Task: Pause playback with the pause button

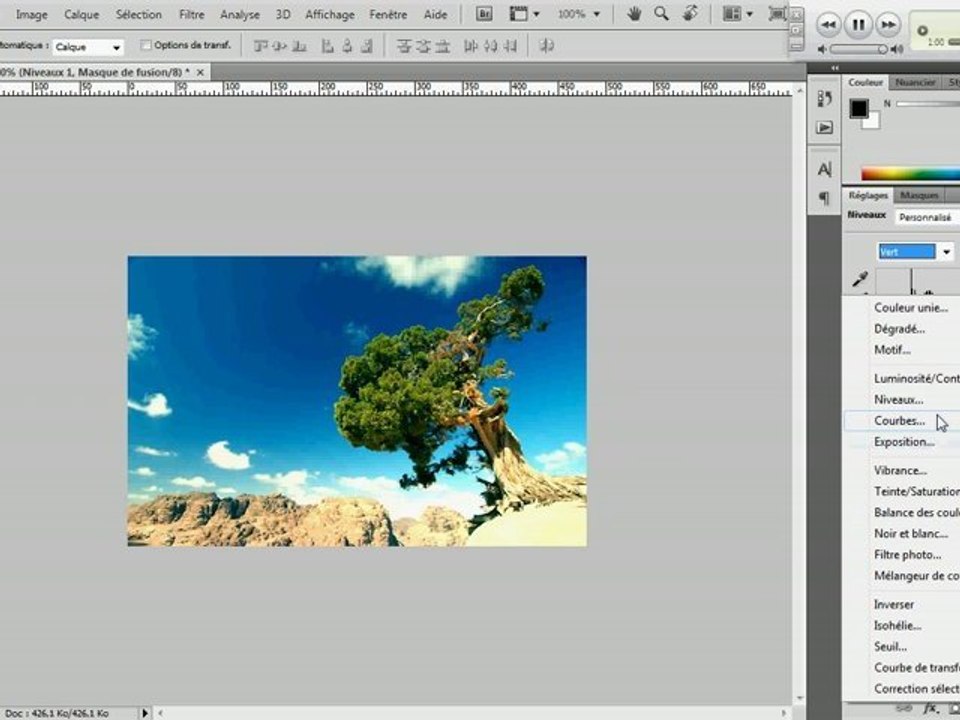Action: [x=858, y=24]
